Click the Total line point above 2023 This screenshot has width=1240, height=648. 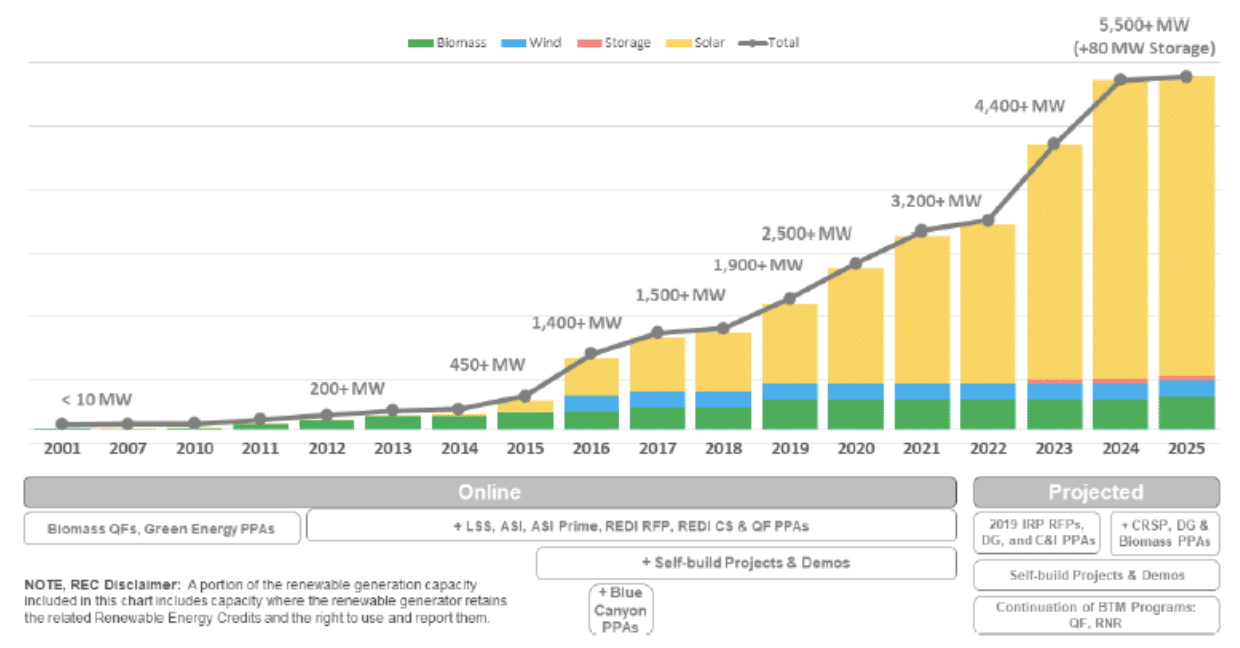point(1053,144)
